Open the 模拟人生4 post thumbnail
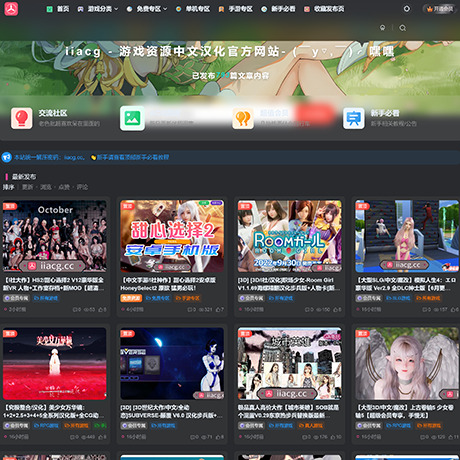 tap(407, 236)
